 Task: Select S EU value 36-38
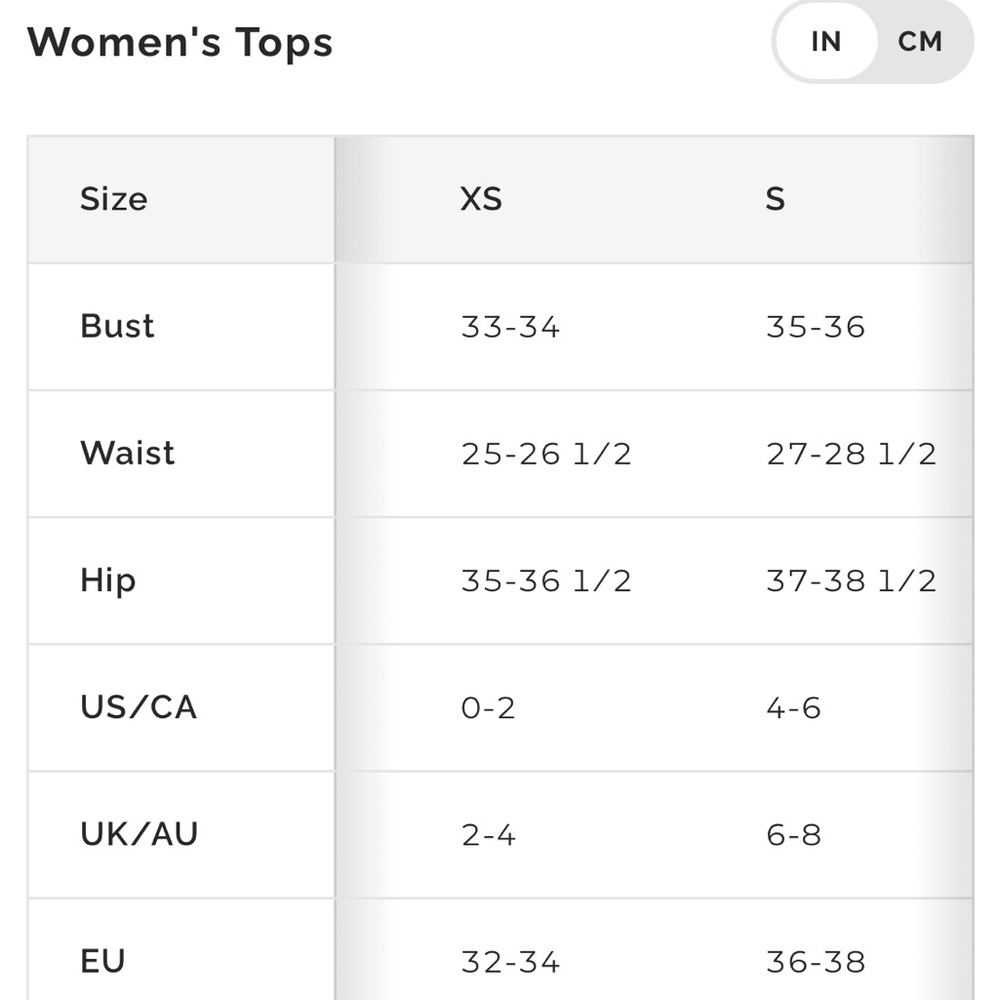tap(816, 962)
